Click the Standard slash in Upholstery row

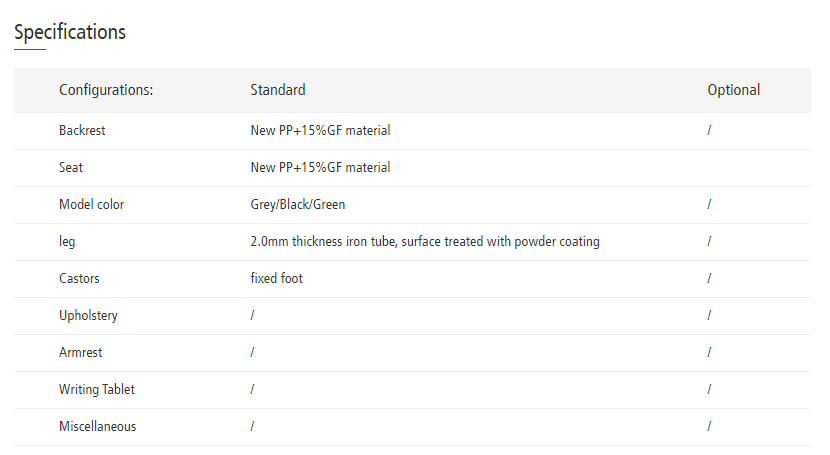252,316
